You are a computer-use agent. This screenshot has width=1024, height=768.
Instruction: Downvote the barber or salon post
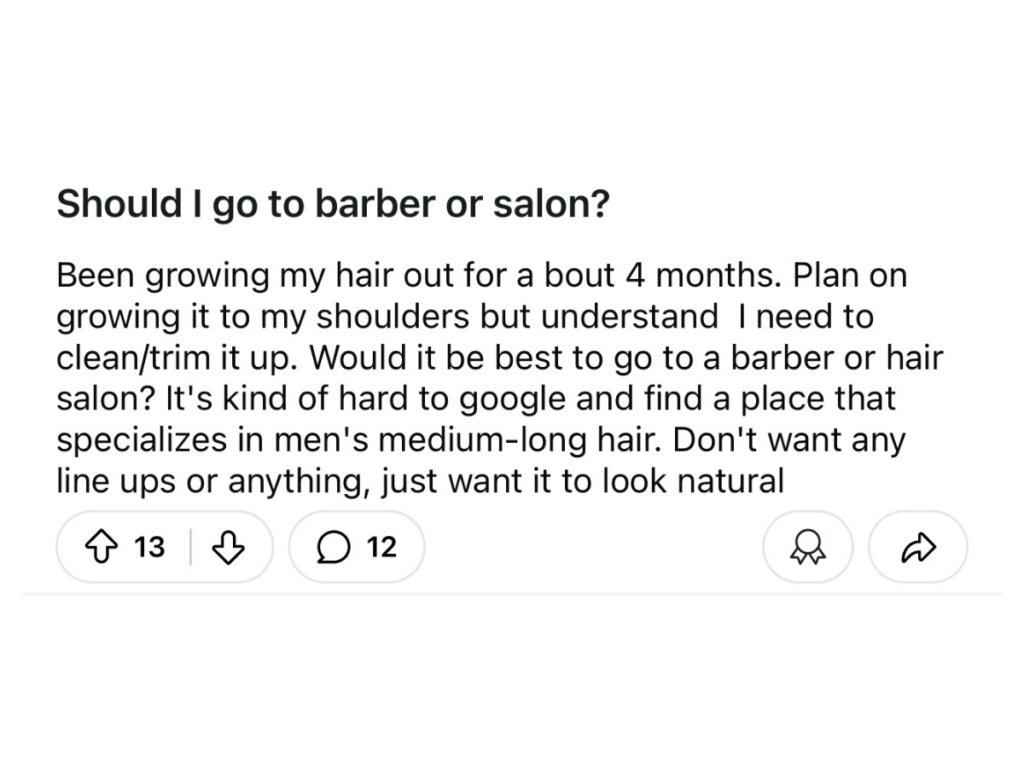point(230,547)
